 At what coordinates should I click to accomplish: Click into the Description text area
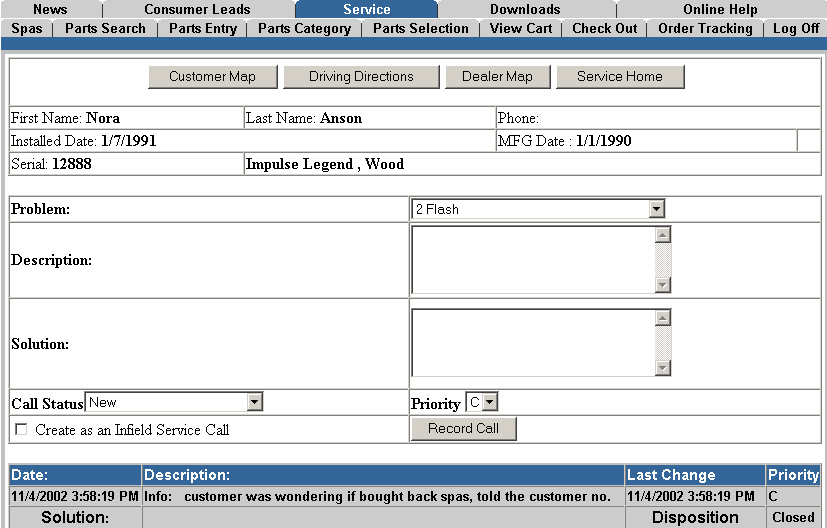tap(533, 260)
